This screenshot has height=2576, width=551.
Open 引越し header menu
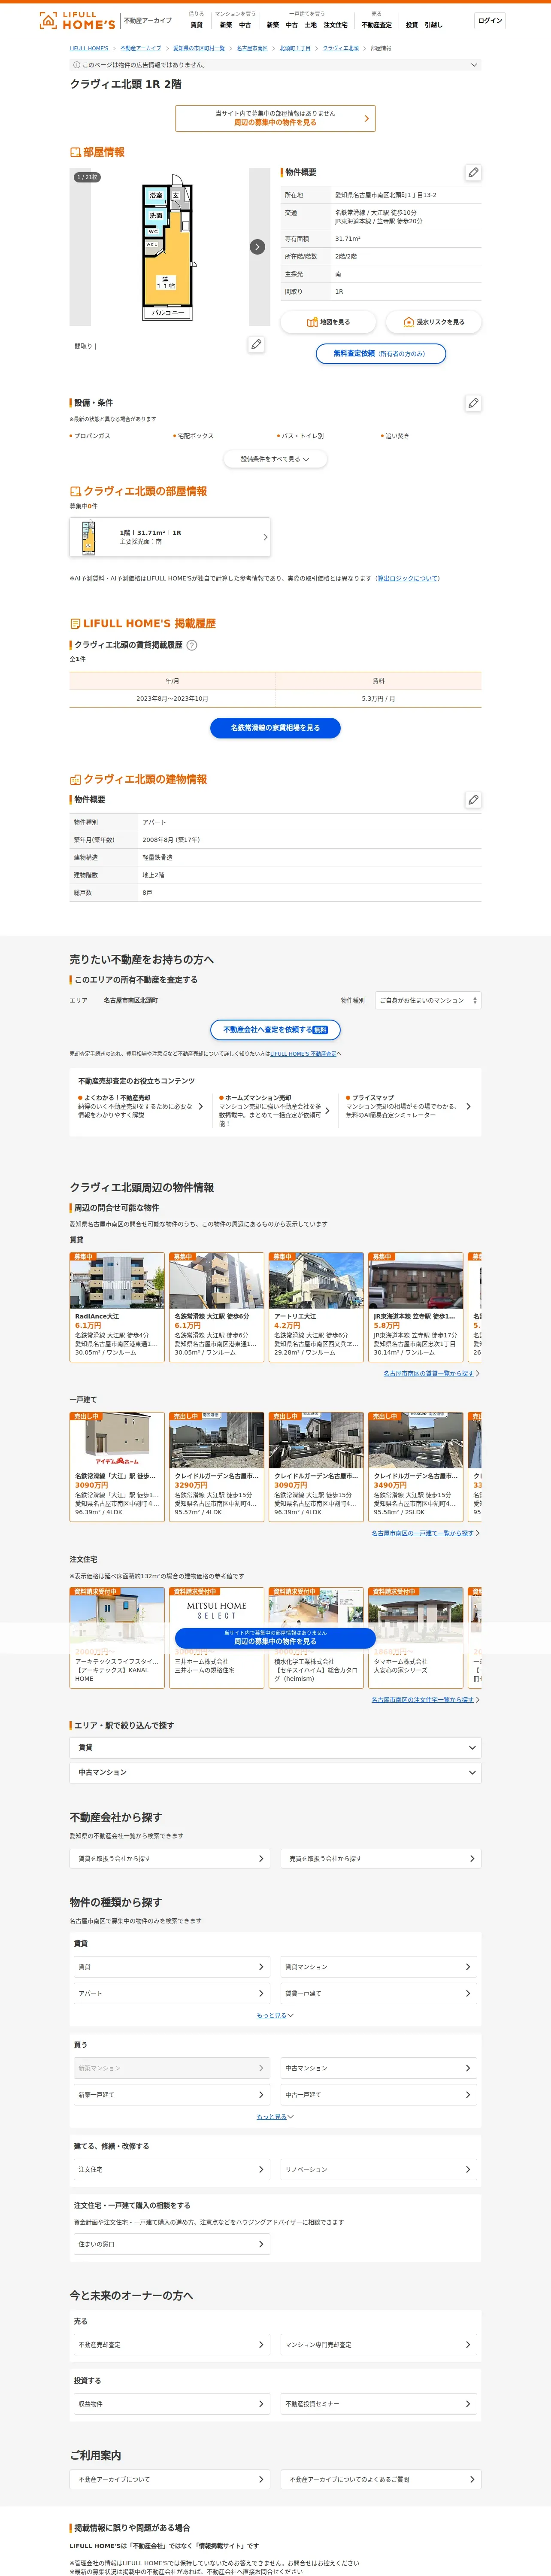(x=433, y=25)
